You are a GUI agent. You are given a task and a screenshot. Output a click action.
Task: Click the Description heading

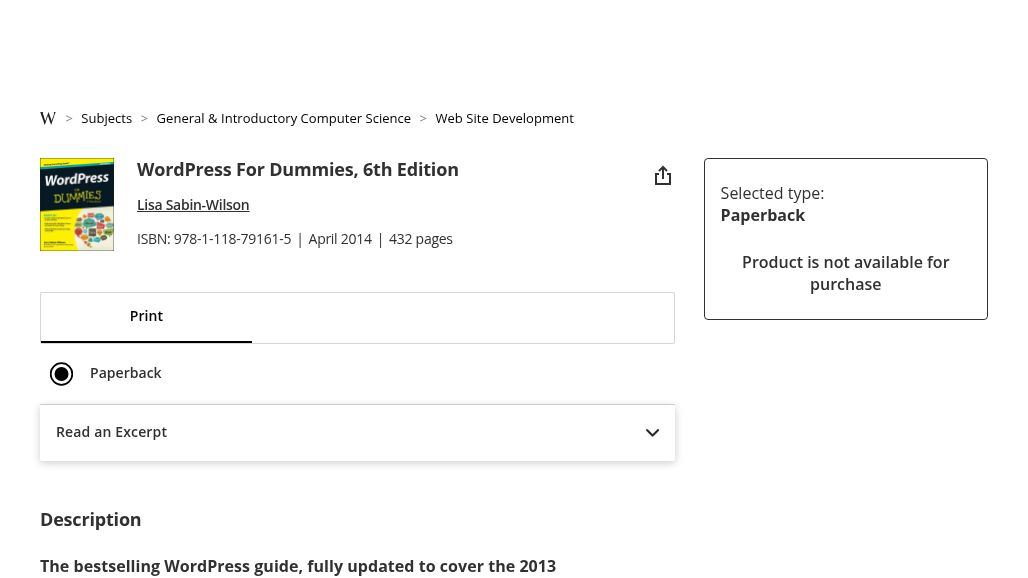click(91, 520)
